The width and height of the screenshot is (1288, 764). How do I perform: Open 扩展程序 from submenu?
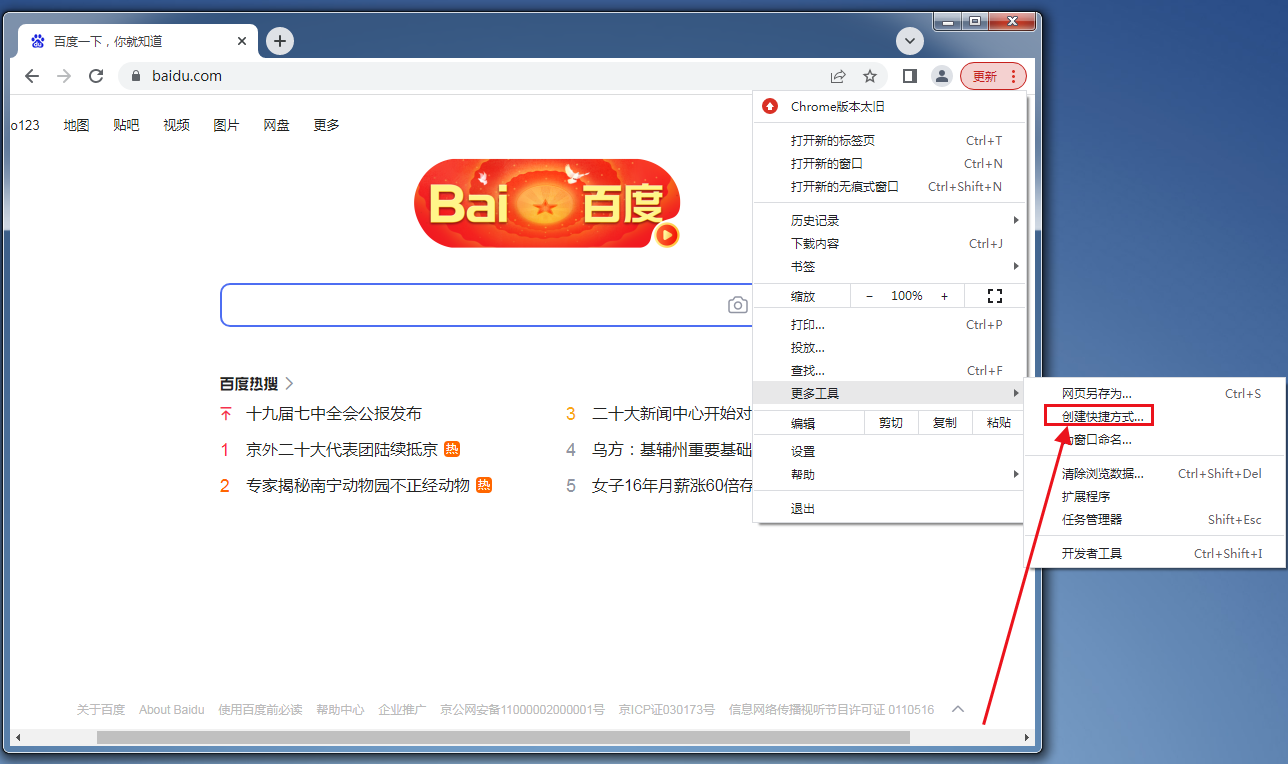point(1155,497)
